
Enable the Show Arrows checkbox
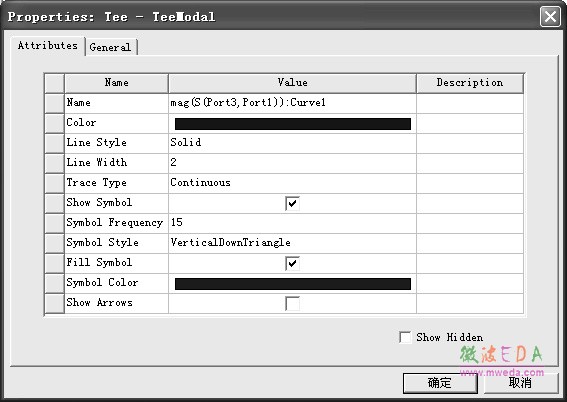coord(292,304)
